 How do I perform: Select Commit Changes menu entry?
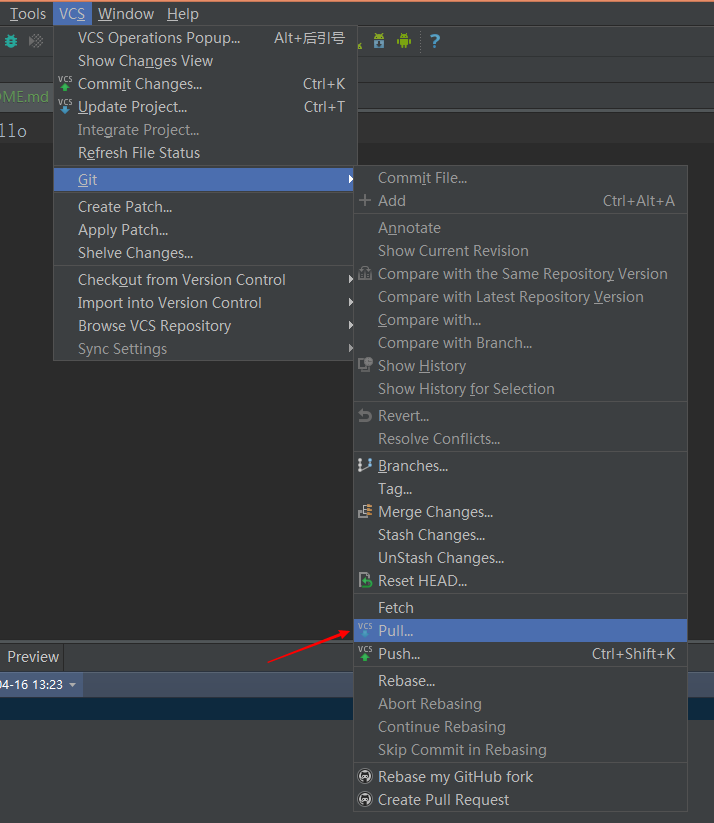205,84
